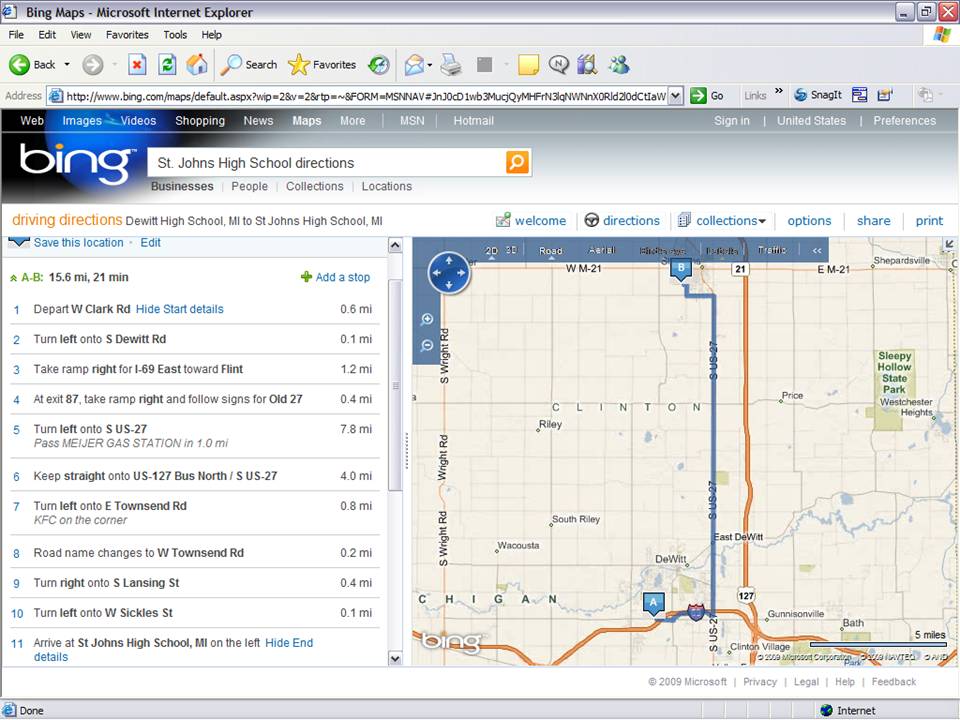Click the IE Forward arrow button
This screenshot has height=720, width=960.
pos(93,64)
